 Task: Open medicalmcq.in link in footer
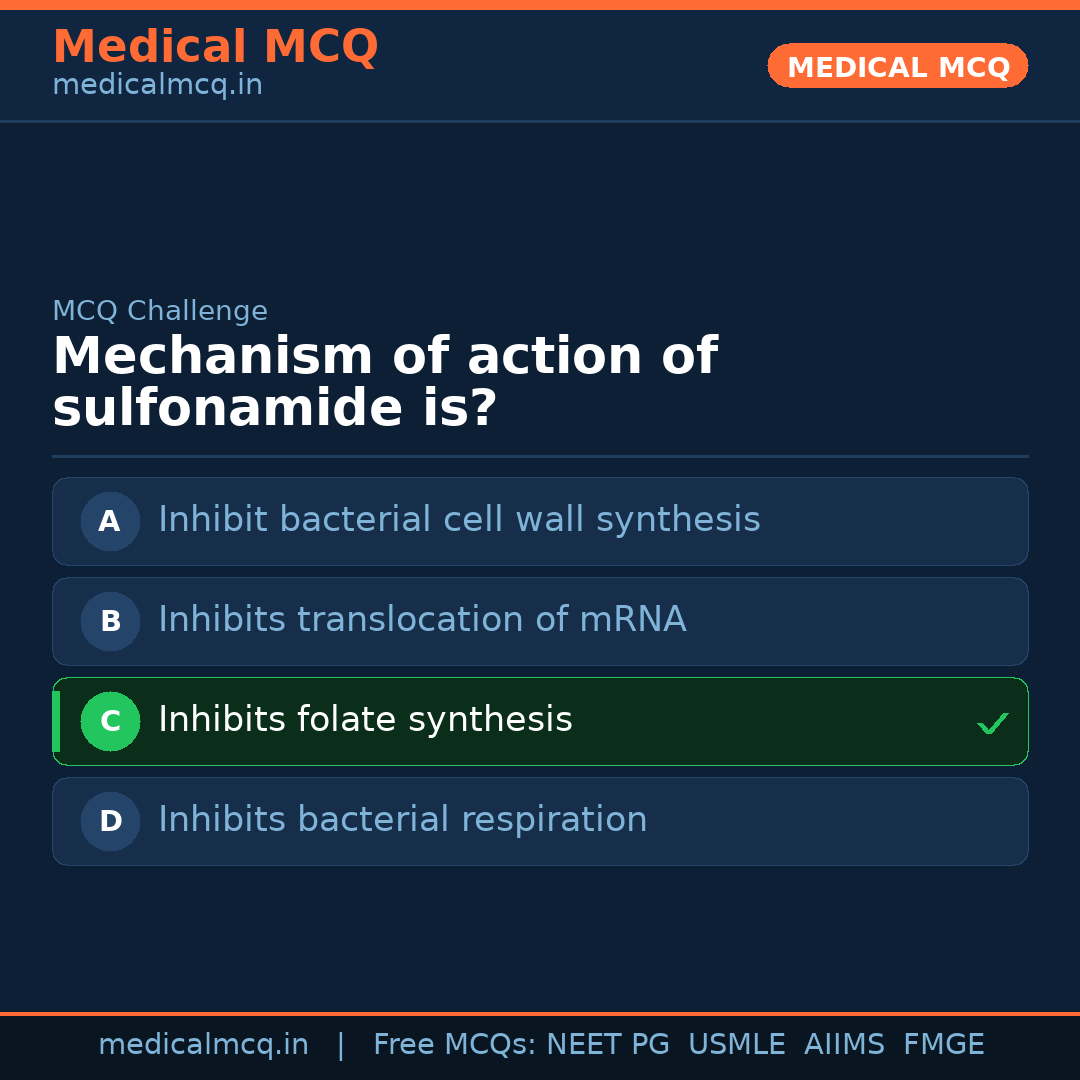[x=203, y=1045]
